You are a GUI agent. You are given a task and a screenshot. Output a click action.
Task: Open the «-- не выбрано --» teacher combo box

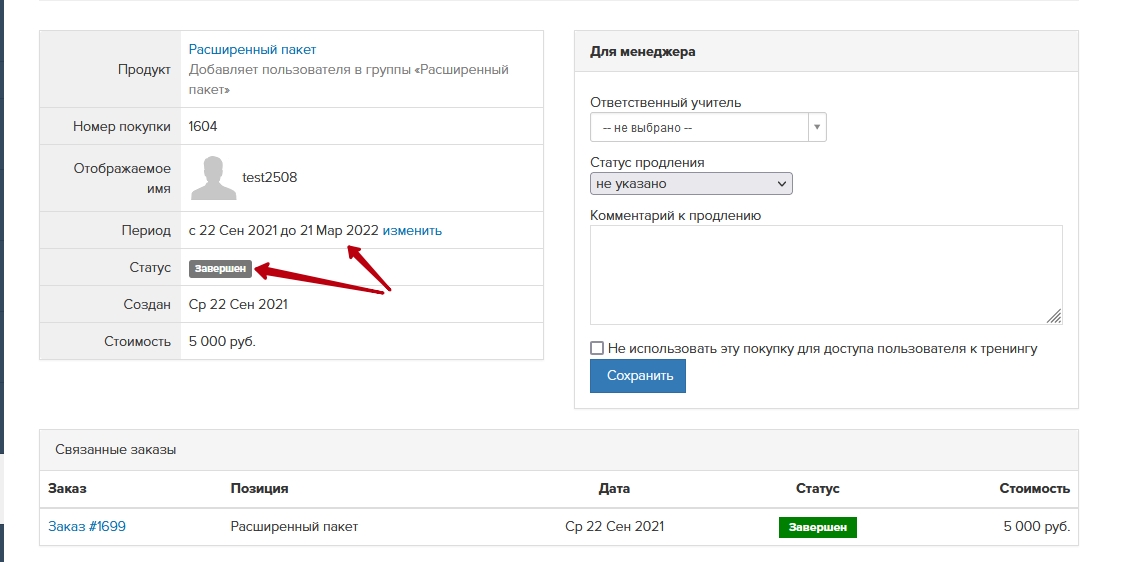[699, 128]
